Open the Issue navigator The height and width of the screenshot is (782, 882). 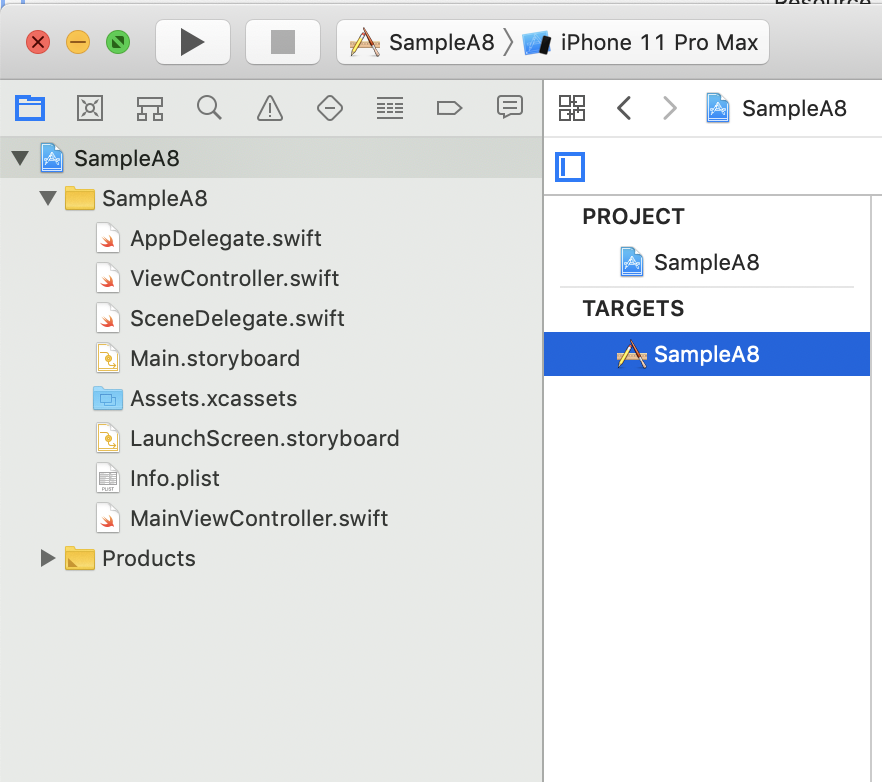(270, 108)
